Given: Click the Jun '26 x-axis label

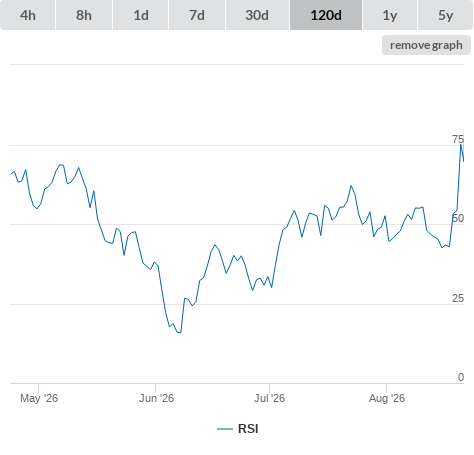Looking at the screenshot, I should pyautogui.click(x=156, y=398).
